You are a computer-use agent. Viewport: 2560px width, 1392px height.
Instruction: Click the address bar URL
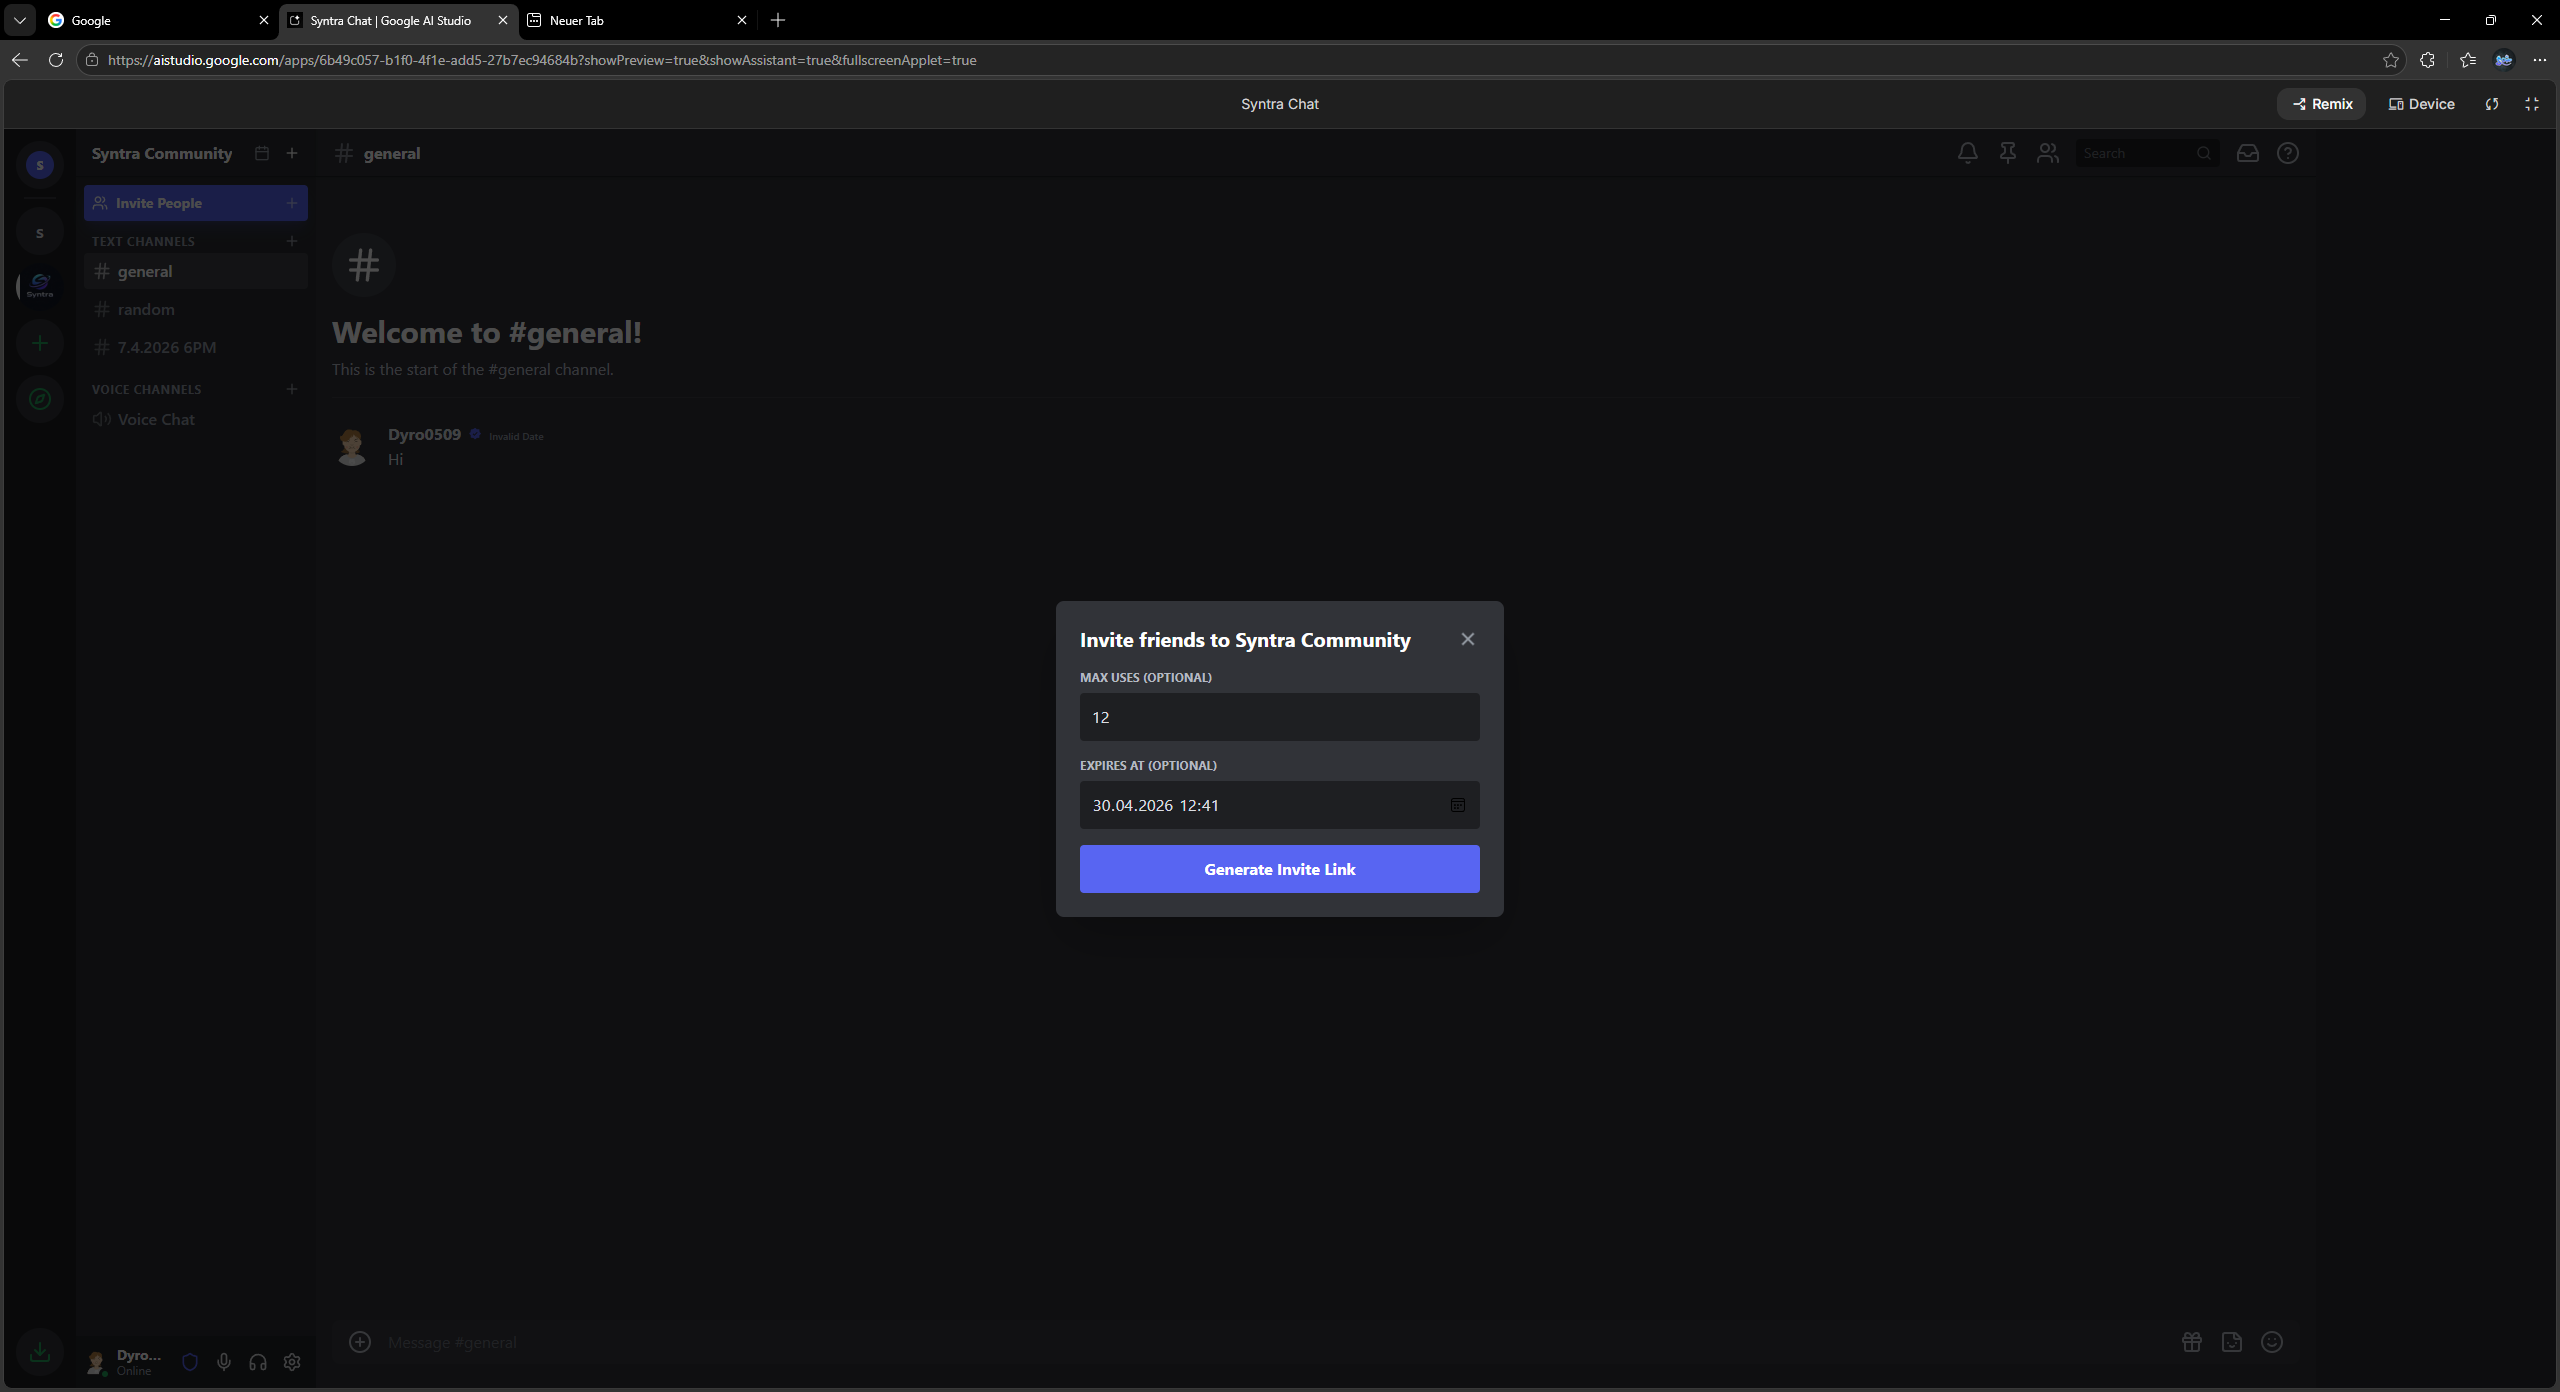542,60
